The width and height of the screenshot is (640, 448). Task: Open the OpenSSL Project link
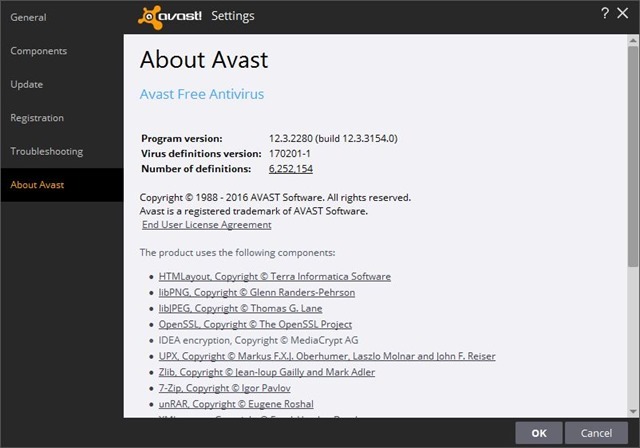coord(255,324)
